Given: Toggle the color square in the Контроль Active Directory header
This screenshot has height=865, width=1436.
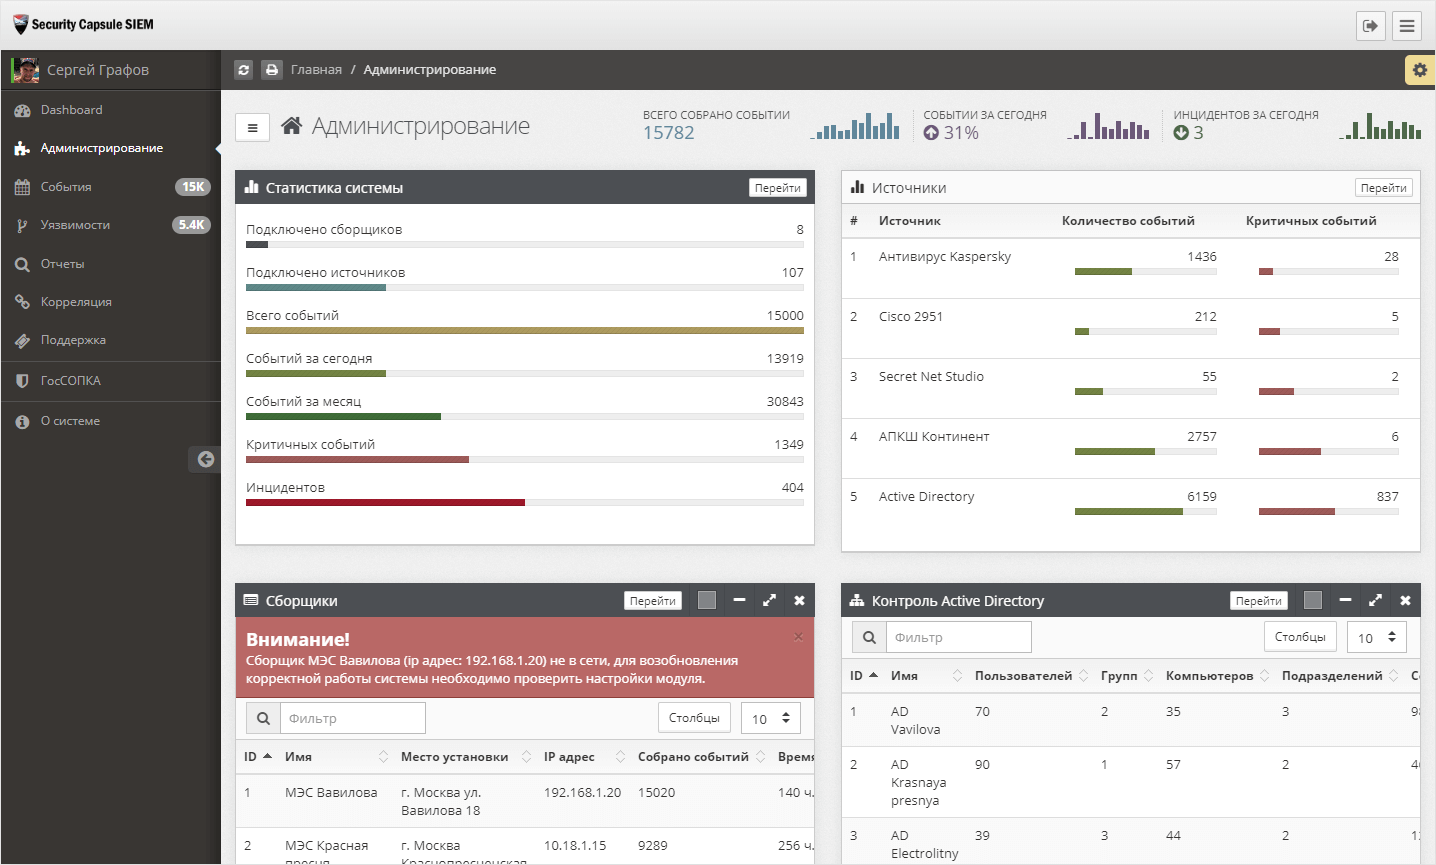Looking at the screenshot, I should point(1313,600).
